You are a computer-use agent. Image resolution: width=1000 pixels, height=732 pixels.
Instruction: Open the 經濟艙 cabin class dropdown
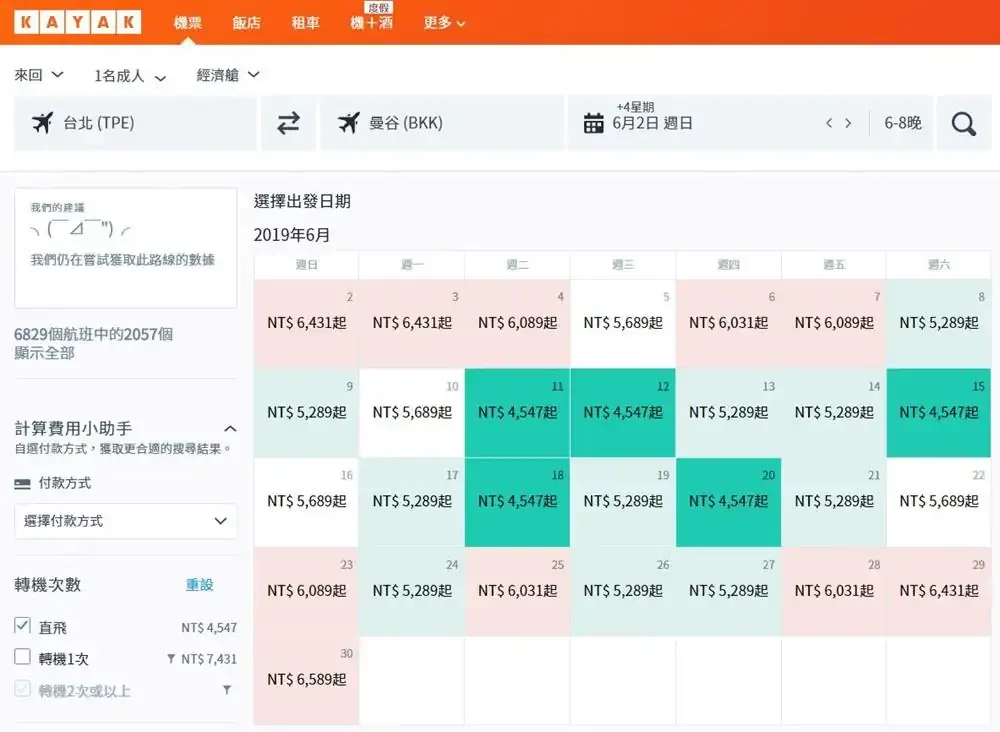[x=228, y=75]
